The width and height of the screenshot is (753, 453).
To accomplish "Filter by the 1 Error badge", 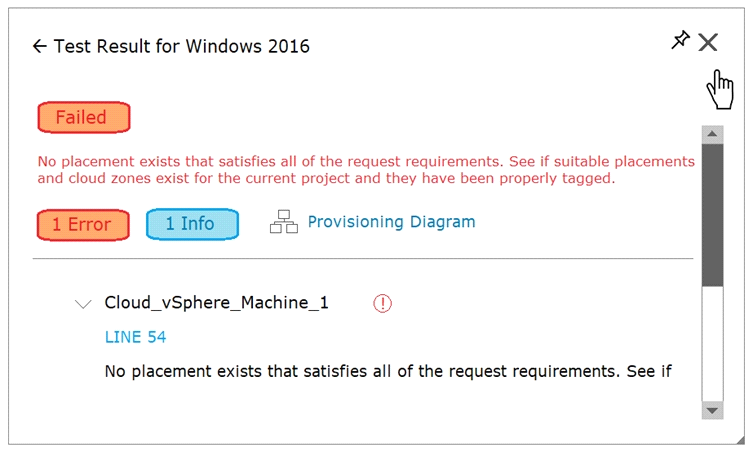I will point(83,224).
